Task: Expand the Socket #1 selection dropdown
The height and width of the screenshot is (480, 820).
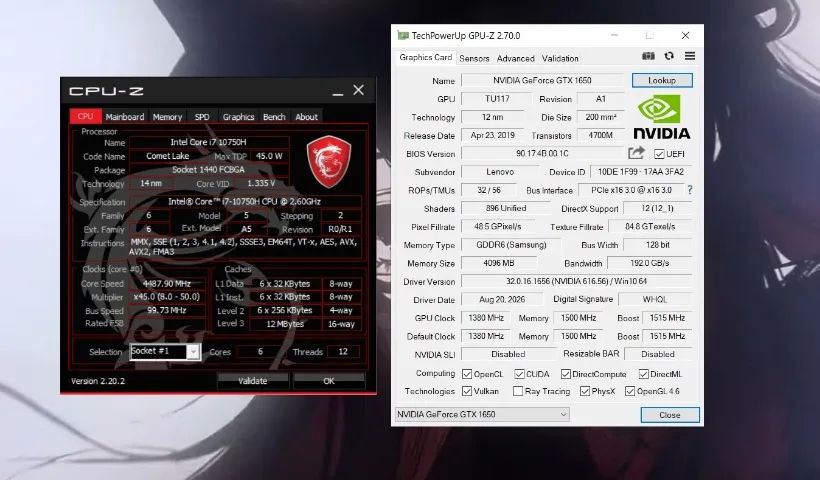Action: pos(193,352)
